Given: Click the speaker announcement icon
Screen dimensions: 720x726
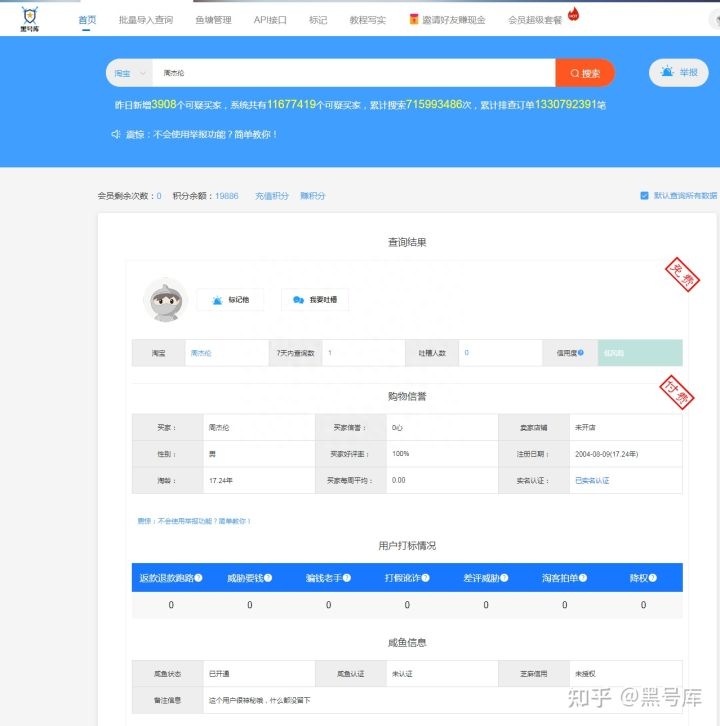Looking at the screenshot, I should click(116, 134).
